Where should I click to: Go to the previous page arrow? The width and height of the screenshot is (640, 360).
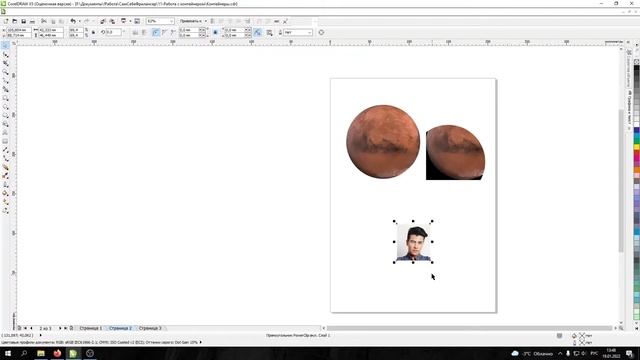tap(31, 328)
